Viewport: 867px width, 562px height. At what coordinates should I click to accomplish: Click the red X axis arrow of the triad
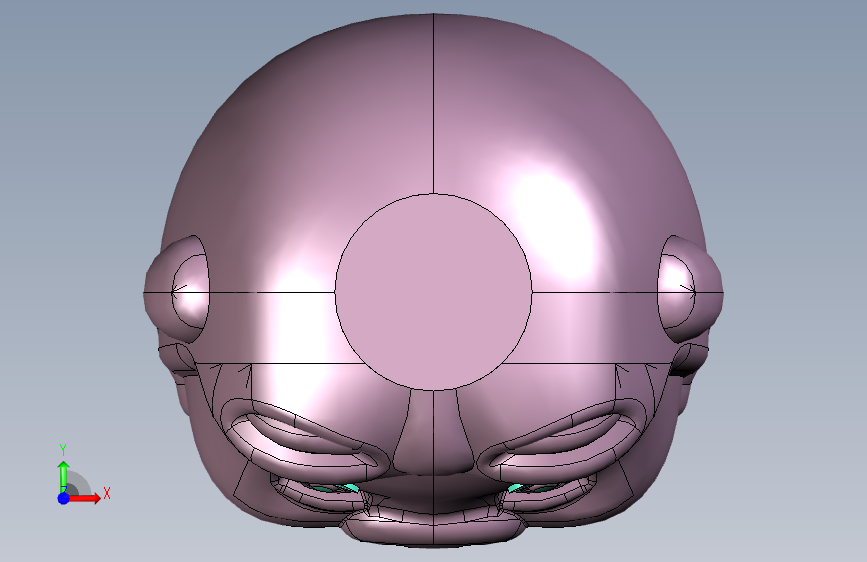84,498
